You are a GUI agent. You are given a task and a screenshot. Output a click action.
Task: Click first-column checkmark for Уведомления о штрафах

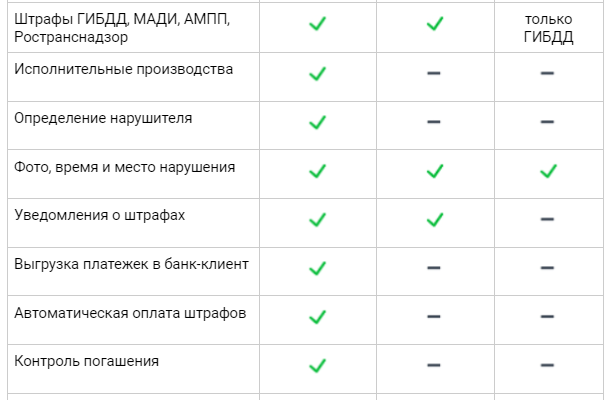[318, 219]
